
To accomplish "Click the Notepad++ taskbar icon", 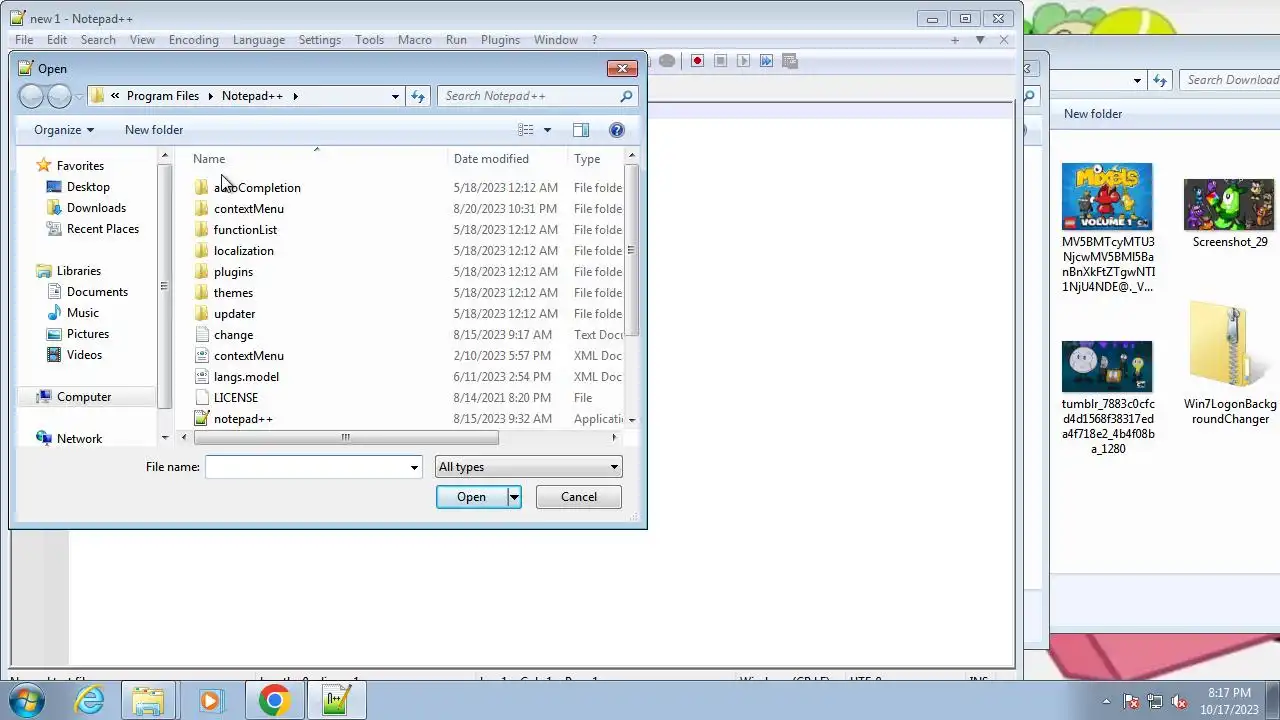I will pyautogui.click(x=336, y=701).
